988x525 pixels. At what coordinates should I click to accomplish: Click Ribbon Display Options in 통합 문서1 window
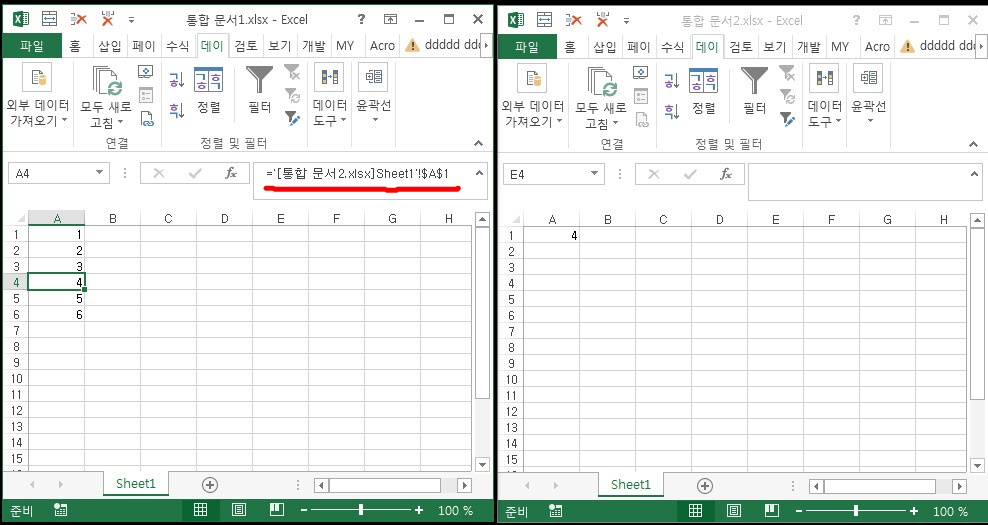coord(390,20)
